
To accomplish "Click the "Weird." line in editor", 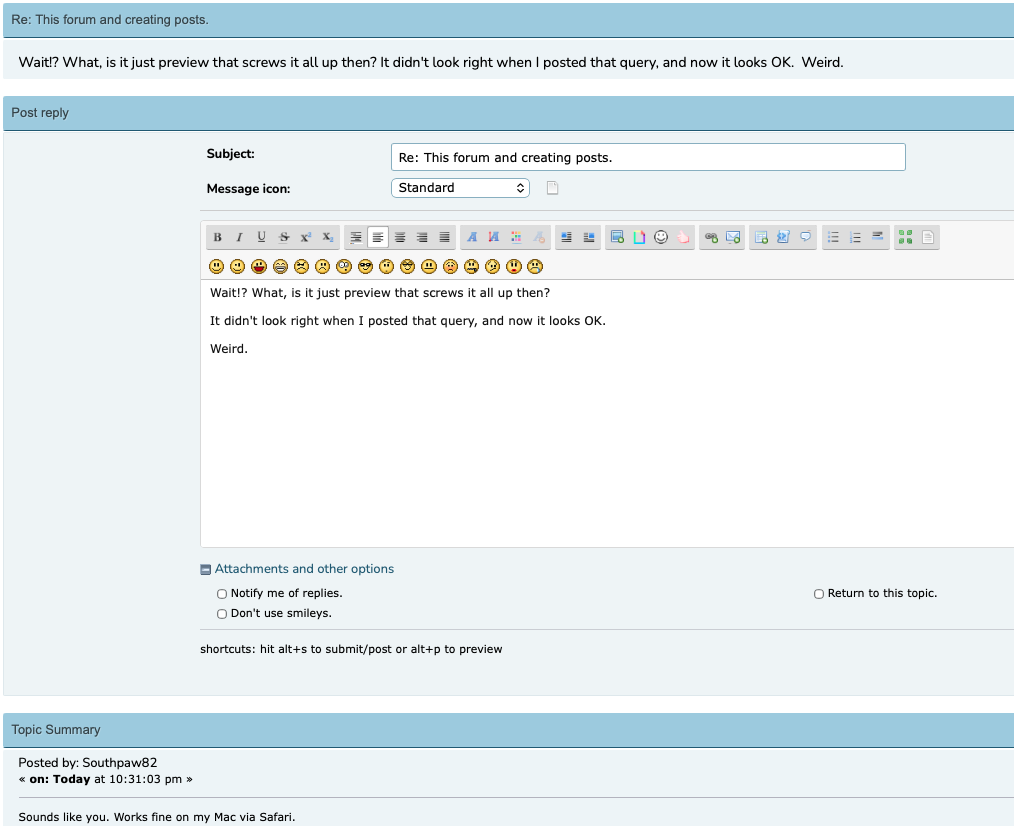I will 229,349.
